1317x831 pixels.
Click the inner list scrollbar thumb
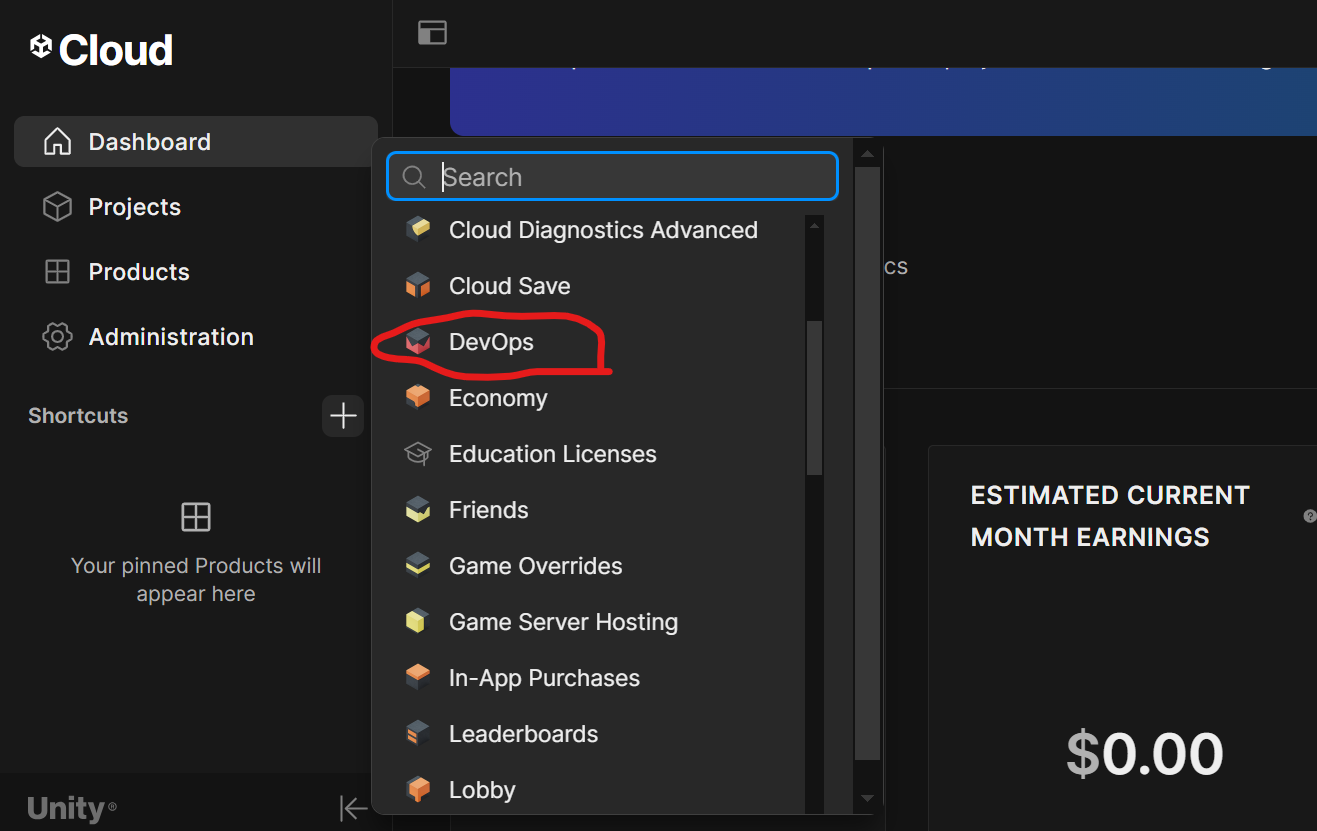[814, 398]
